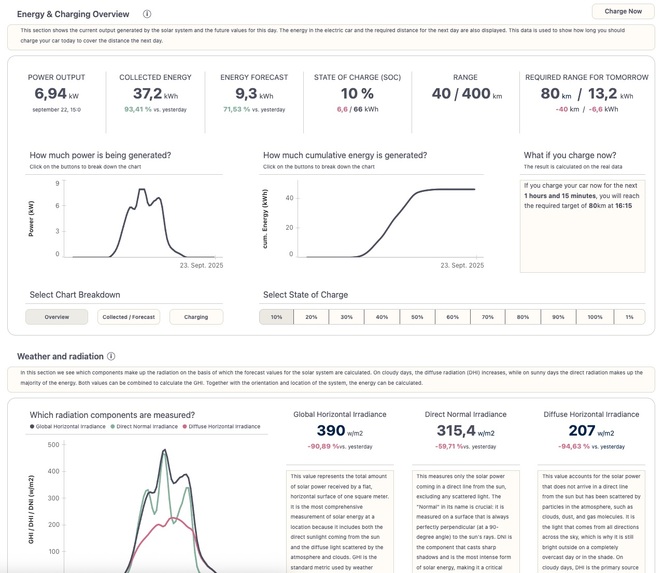Choose the 1% state of charge option
Screen dimensions: 664x573
pos(630,317)
